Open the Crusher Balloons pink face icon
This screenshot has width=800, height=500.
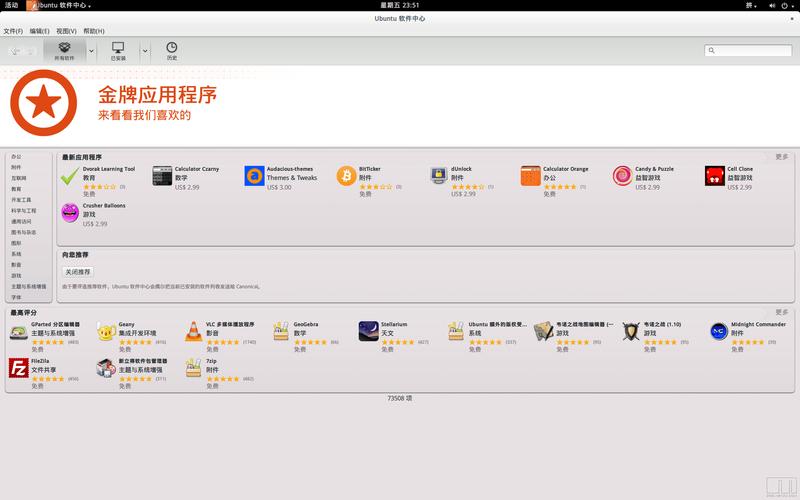tap(70, 212)
